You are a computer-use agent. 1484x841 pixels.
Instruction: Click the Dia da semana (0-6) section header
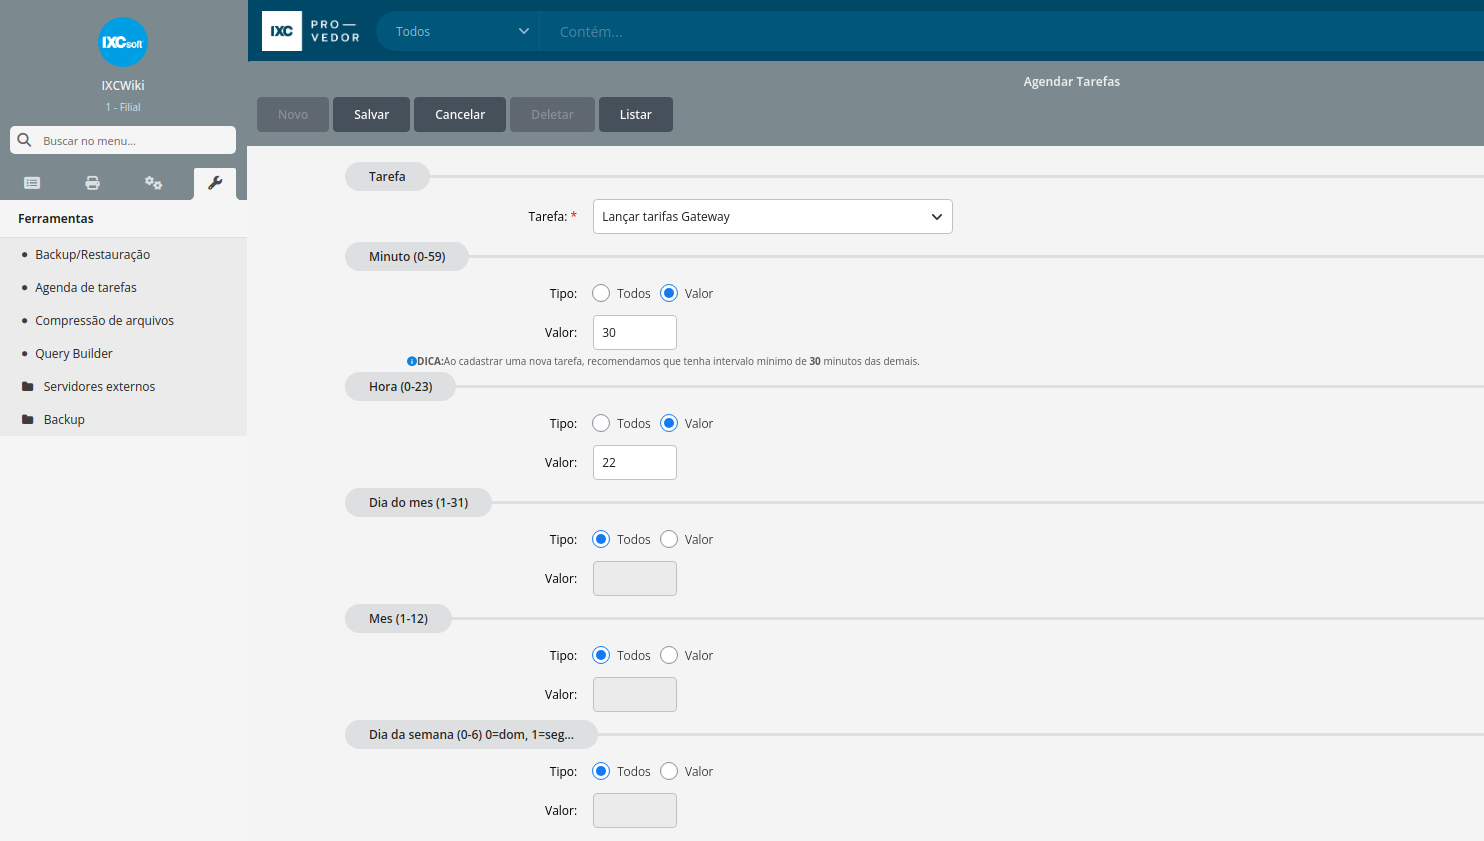coord(471,734)
